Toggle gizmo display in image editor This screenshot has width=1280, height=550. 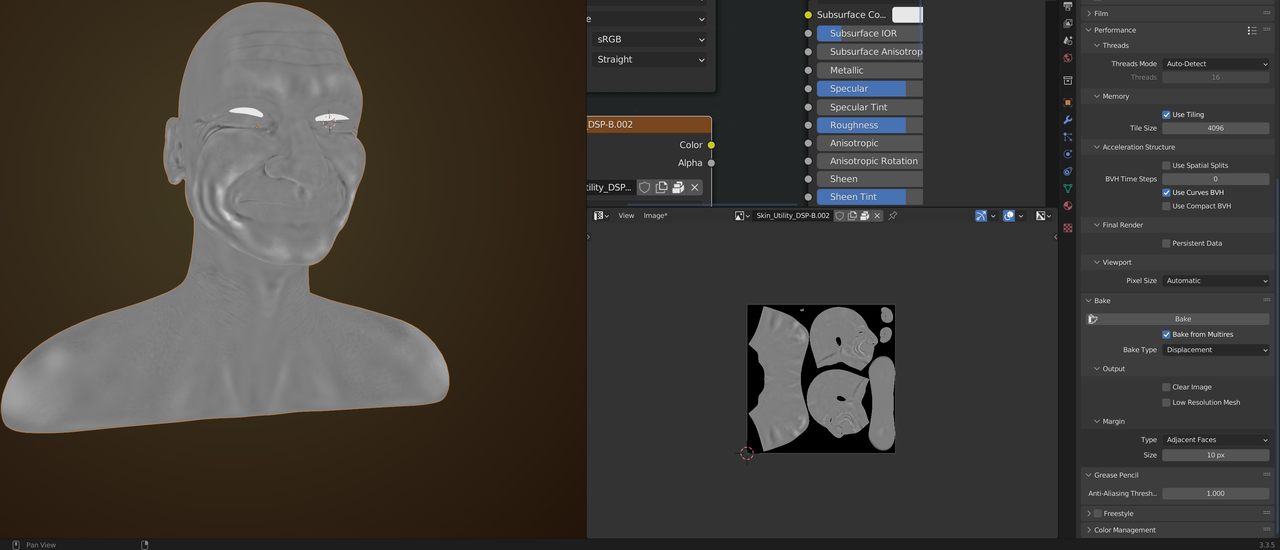pyautogui.click(x=981, y=216)
